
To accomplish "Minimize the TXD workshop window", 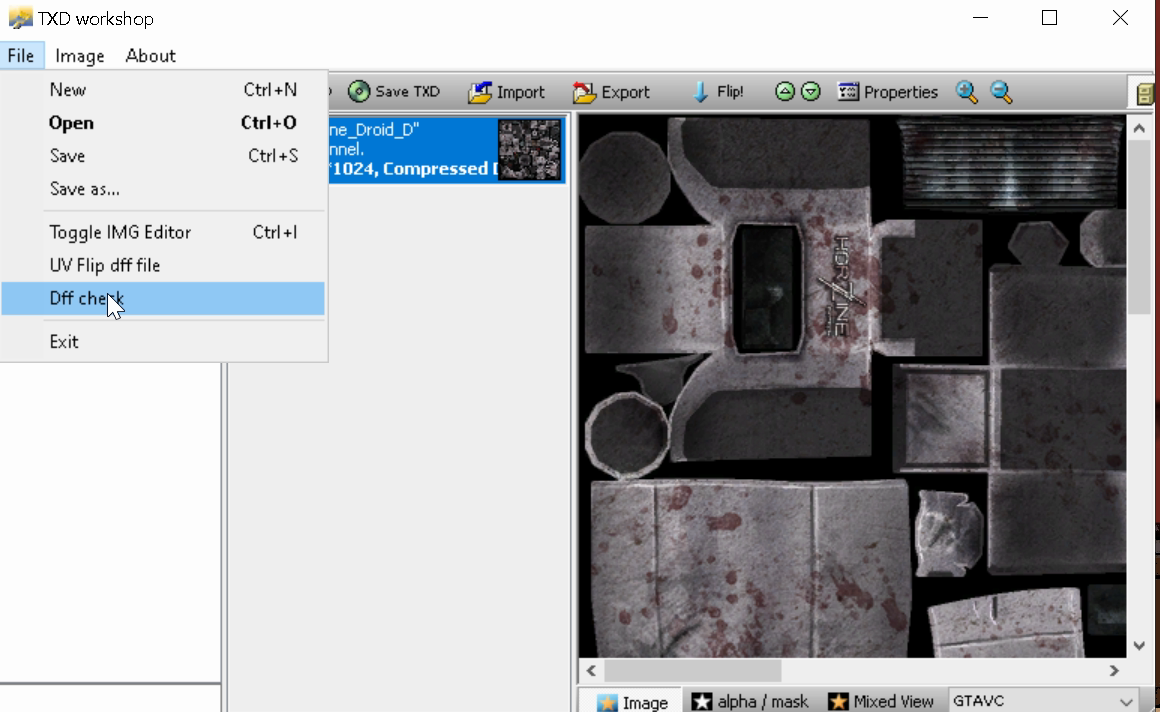I will [x=980, y=18].
